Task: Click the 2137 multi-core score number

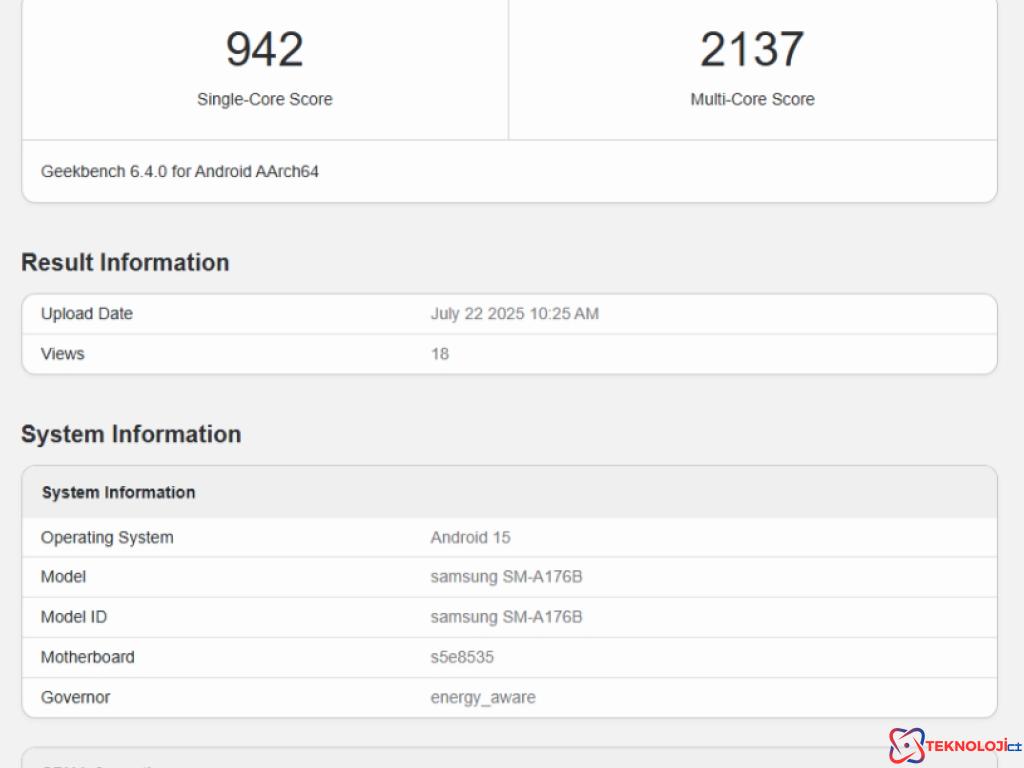Action: tap(752, 50)
